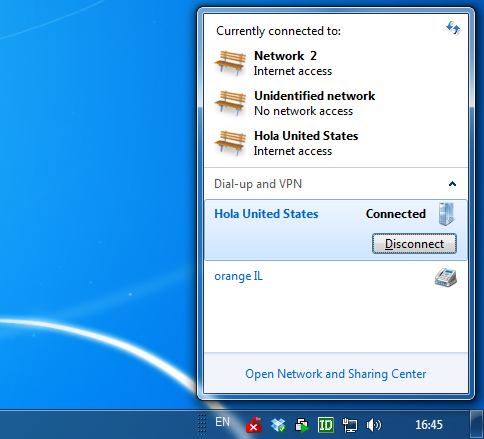Click the Network 2 bench icon

click(x=230, y=63)
